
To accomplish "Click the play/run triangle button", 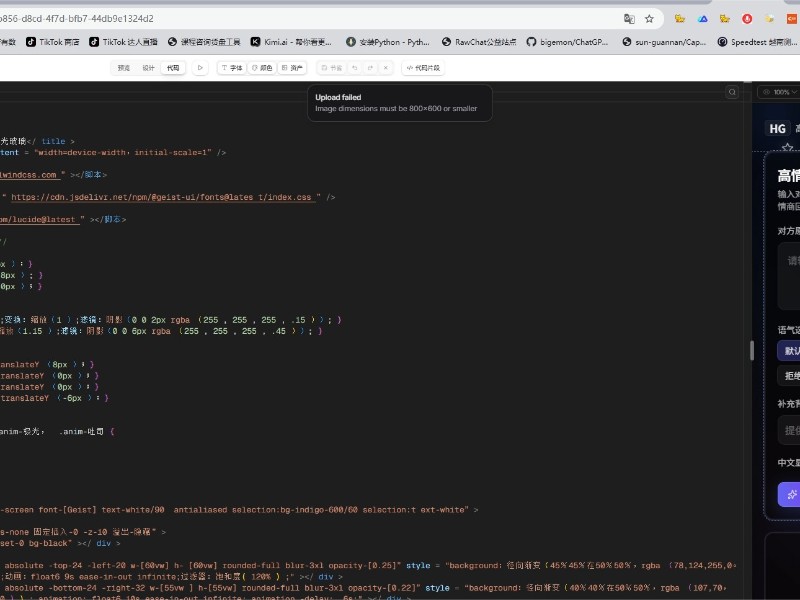I will pyautogui.click(x=201, y=68).
